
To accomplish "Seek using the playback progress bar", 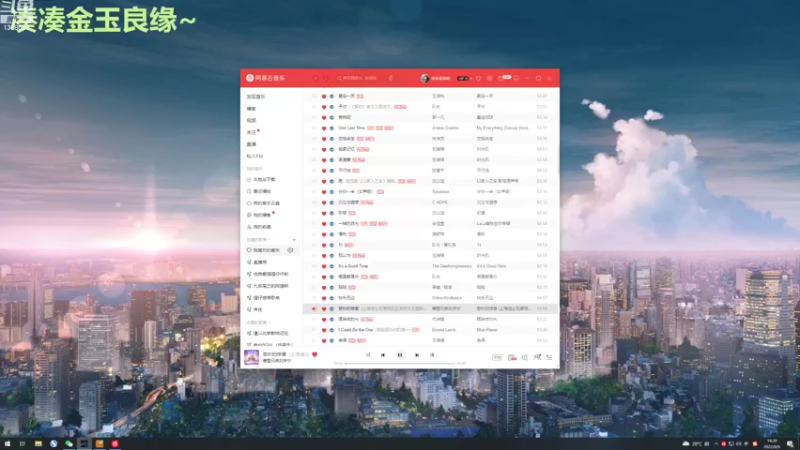I will tap(400, 363).
